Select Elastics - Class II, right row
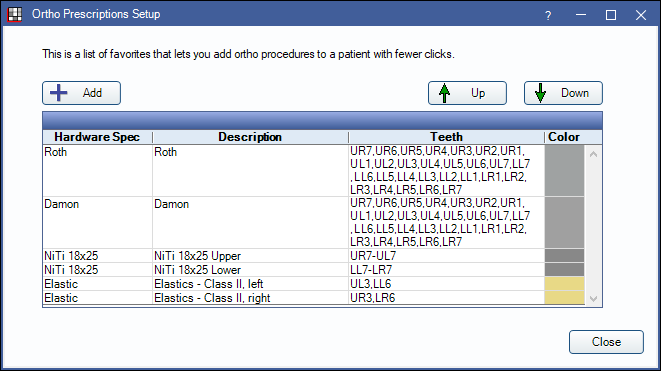This screenshot has height=371, width=661. click(x=314, y=298)
